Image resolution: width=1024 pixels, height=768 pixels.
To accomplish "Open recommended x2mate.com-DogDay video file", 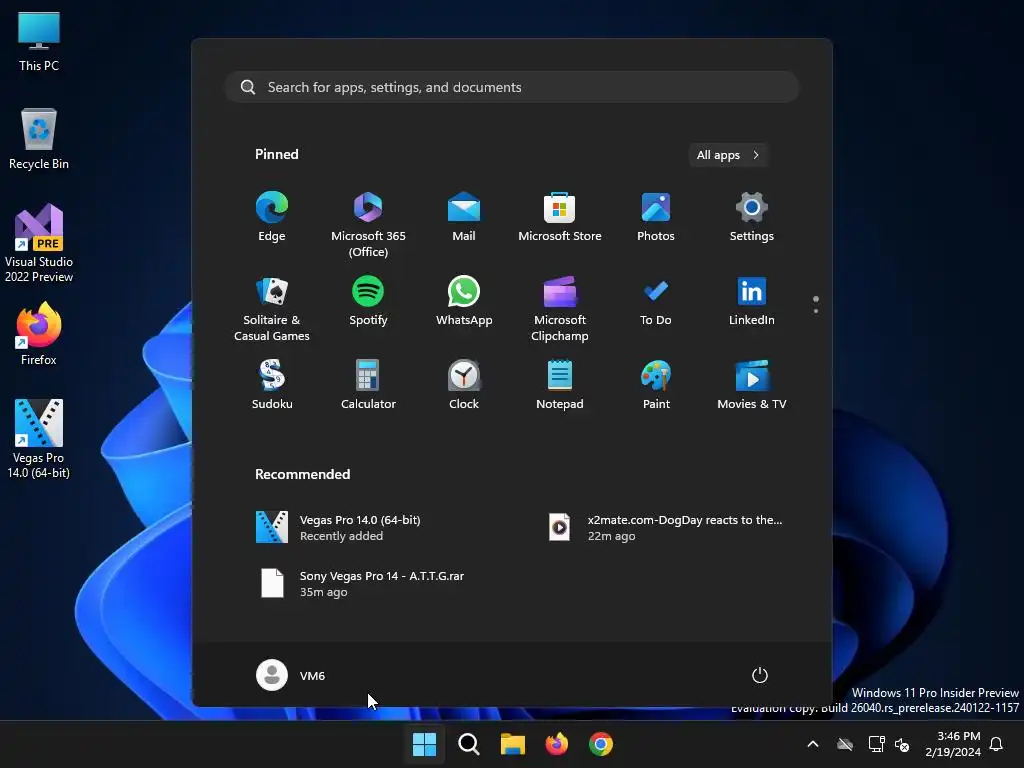I will pos(665,528).
